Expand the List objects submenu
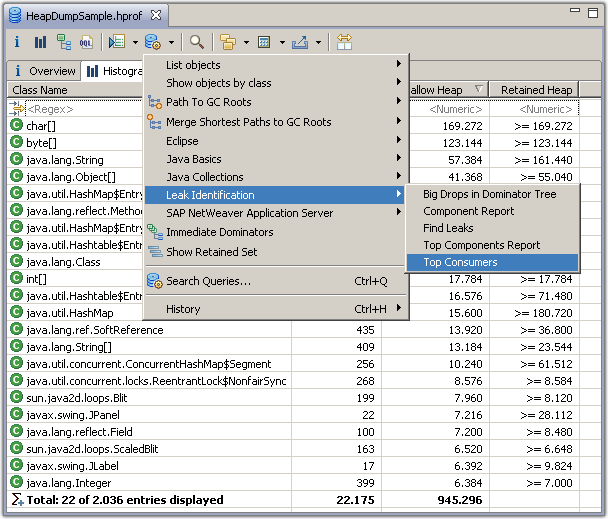 (275, 65)
